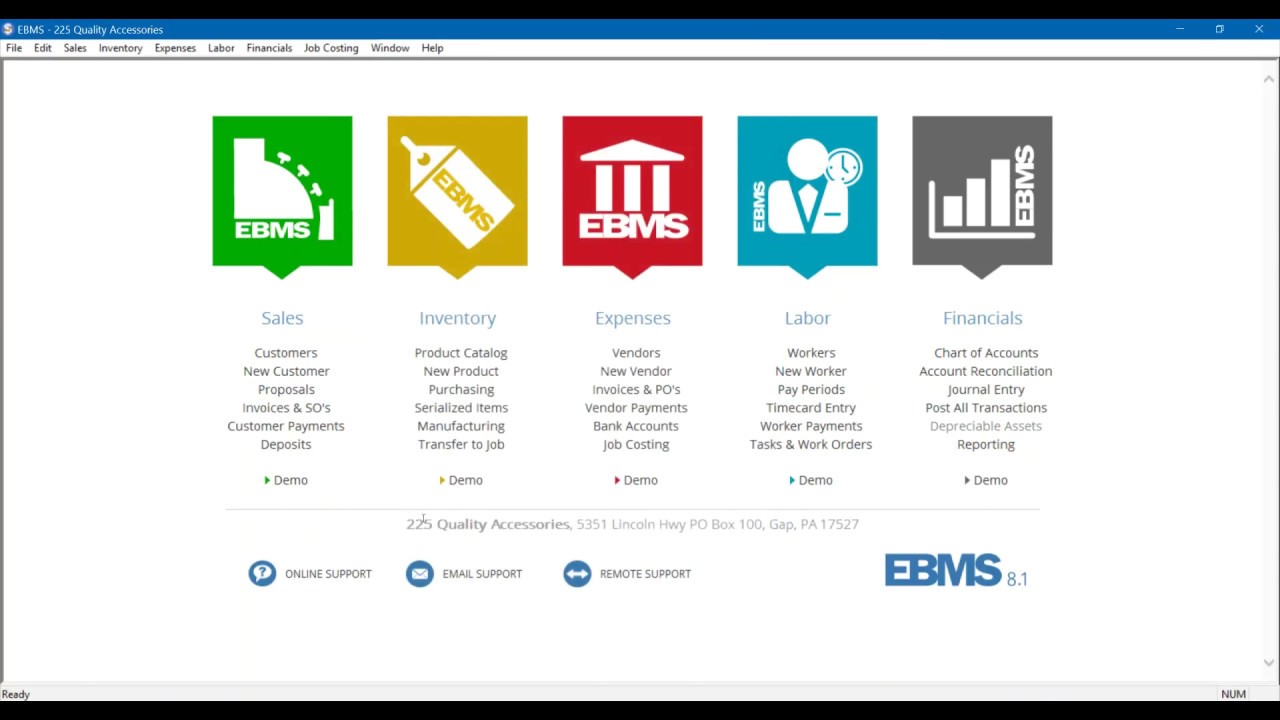Viewport: 1280px width, 720px height.
Task: Open the Expenses menu in menu bar
Action: pos(175,48)
